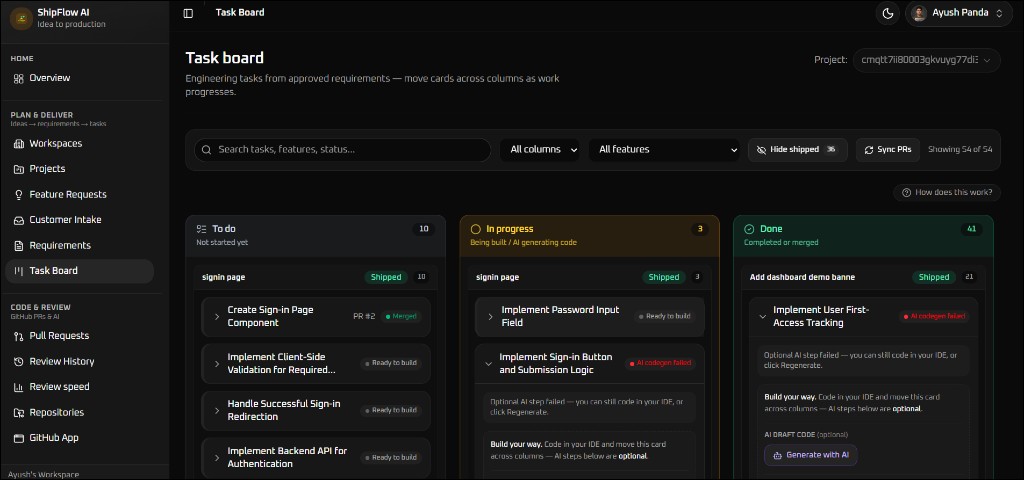The height and width of the screenshot is (480, 1024).
Task: Expand Implement Client-Side Validation card
Action: point(217,364)
